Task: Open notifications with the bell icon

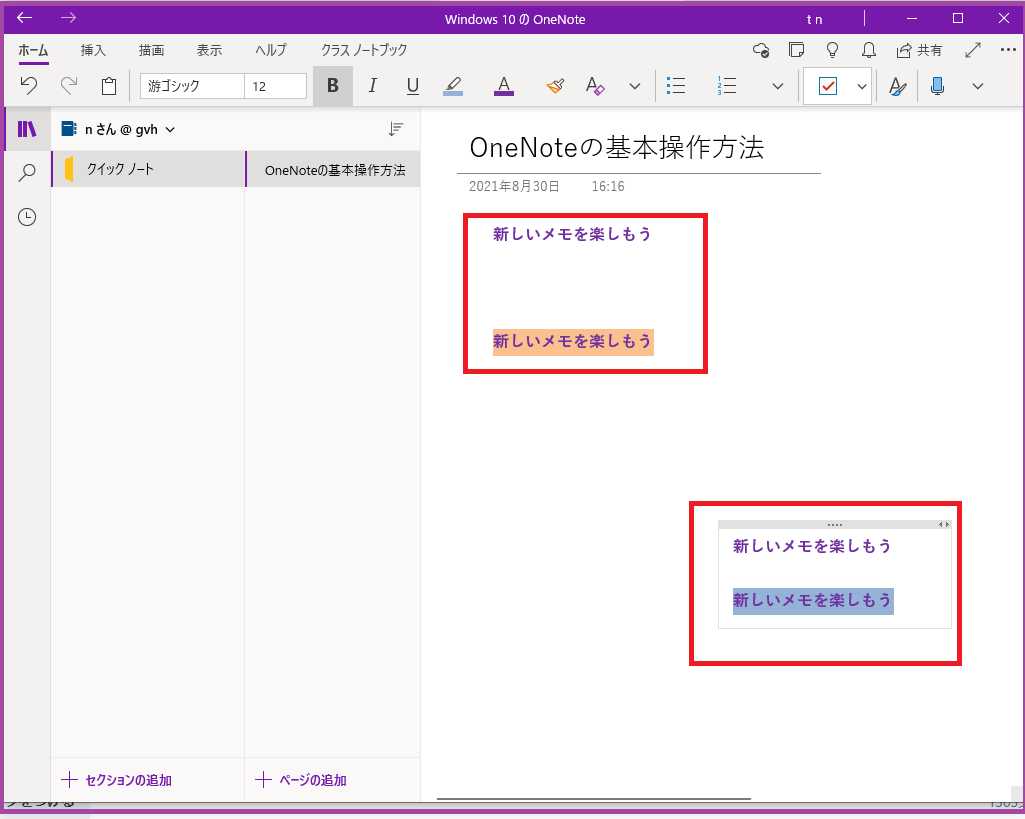Action: tap(867, 50)
